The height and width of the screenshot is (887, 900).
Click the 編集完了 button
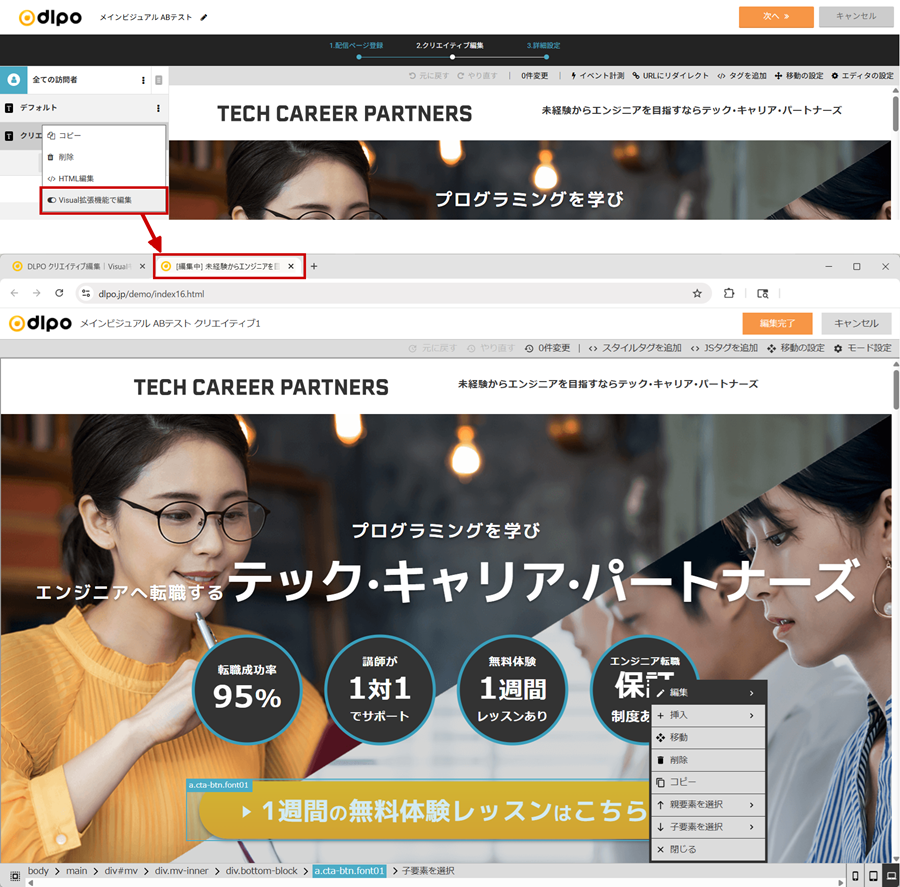777,324
